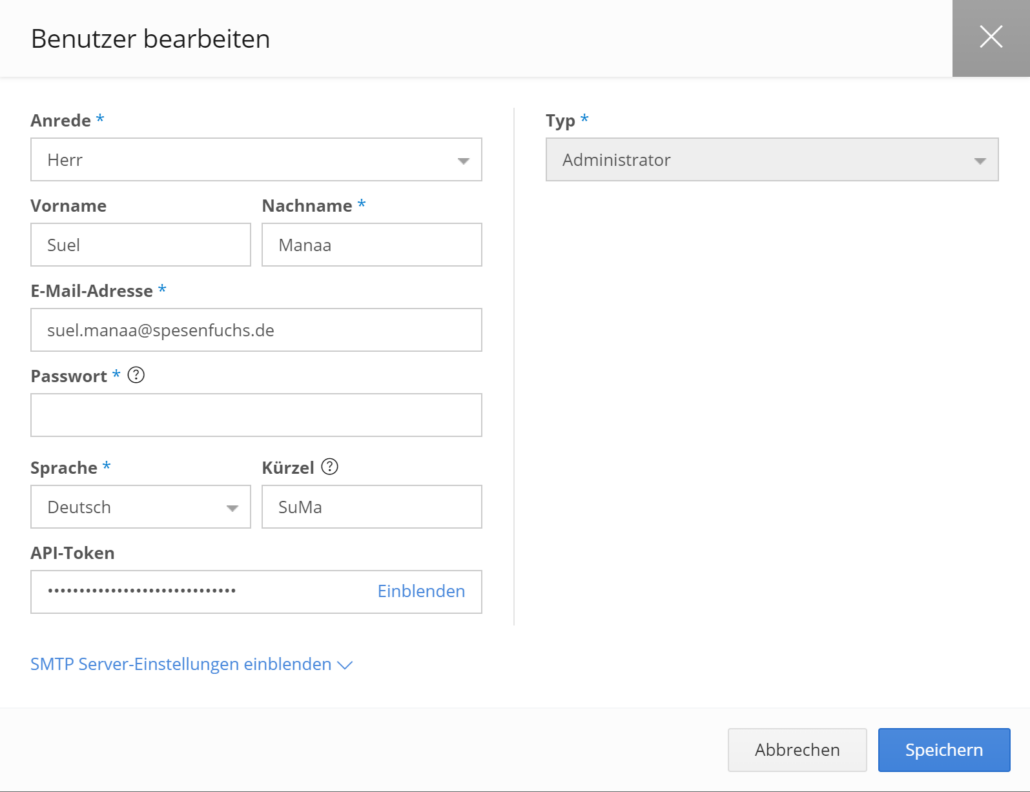Image resolution: width=1030 pixels, height=792 pixels.
Task: Open the Sprache dropdown showing Deutsch
Action: pyautogui.click(x=140, y=506)
